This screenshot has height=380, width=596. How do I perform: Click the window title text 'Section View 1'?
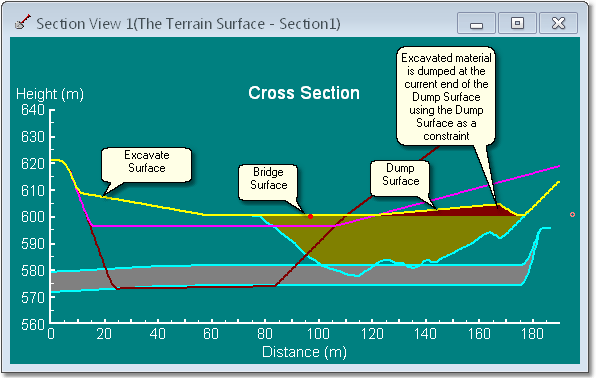(84, 24)
